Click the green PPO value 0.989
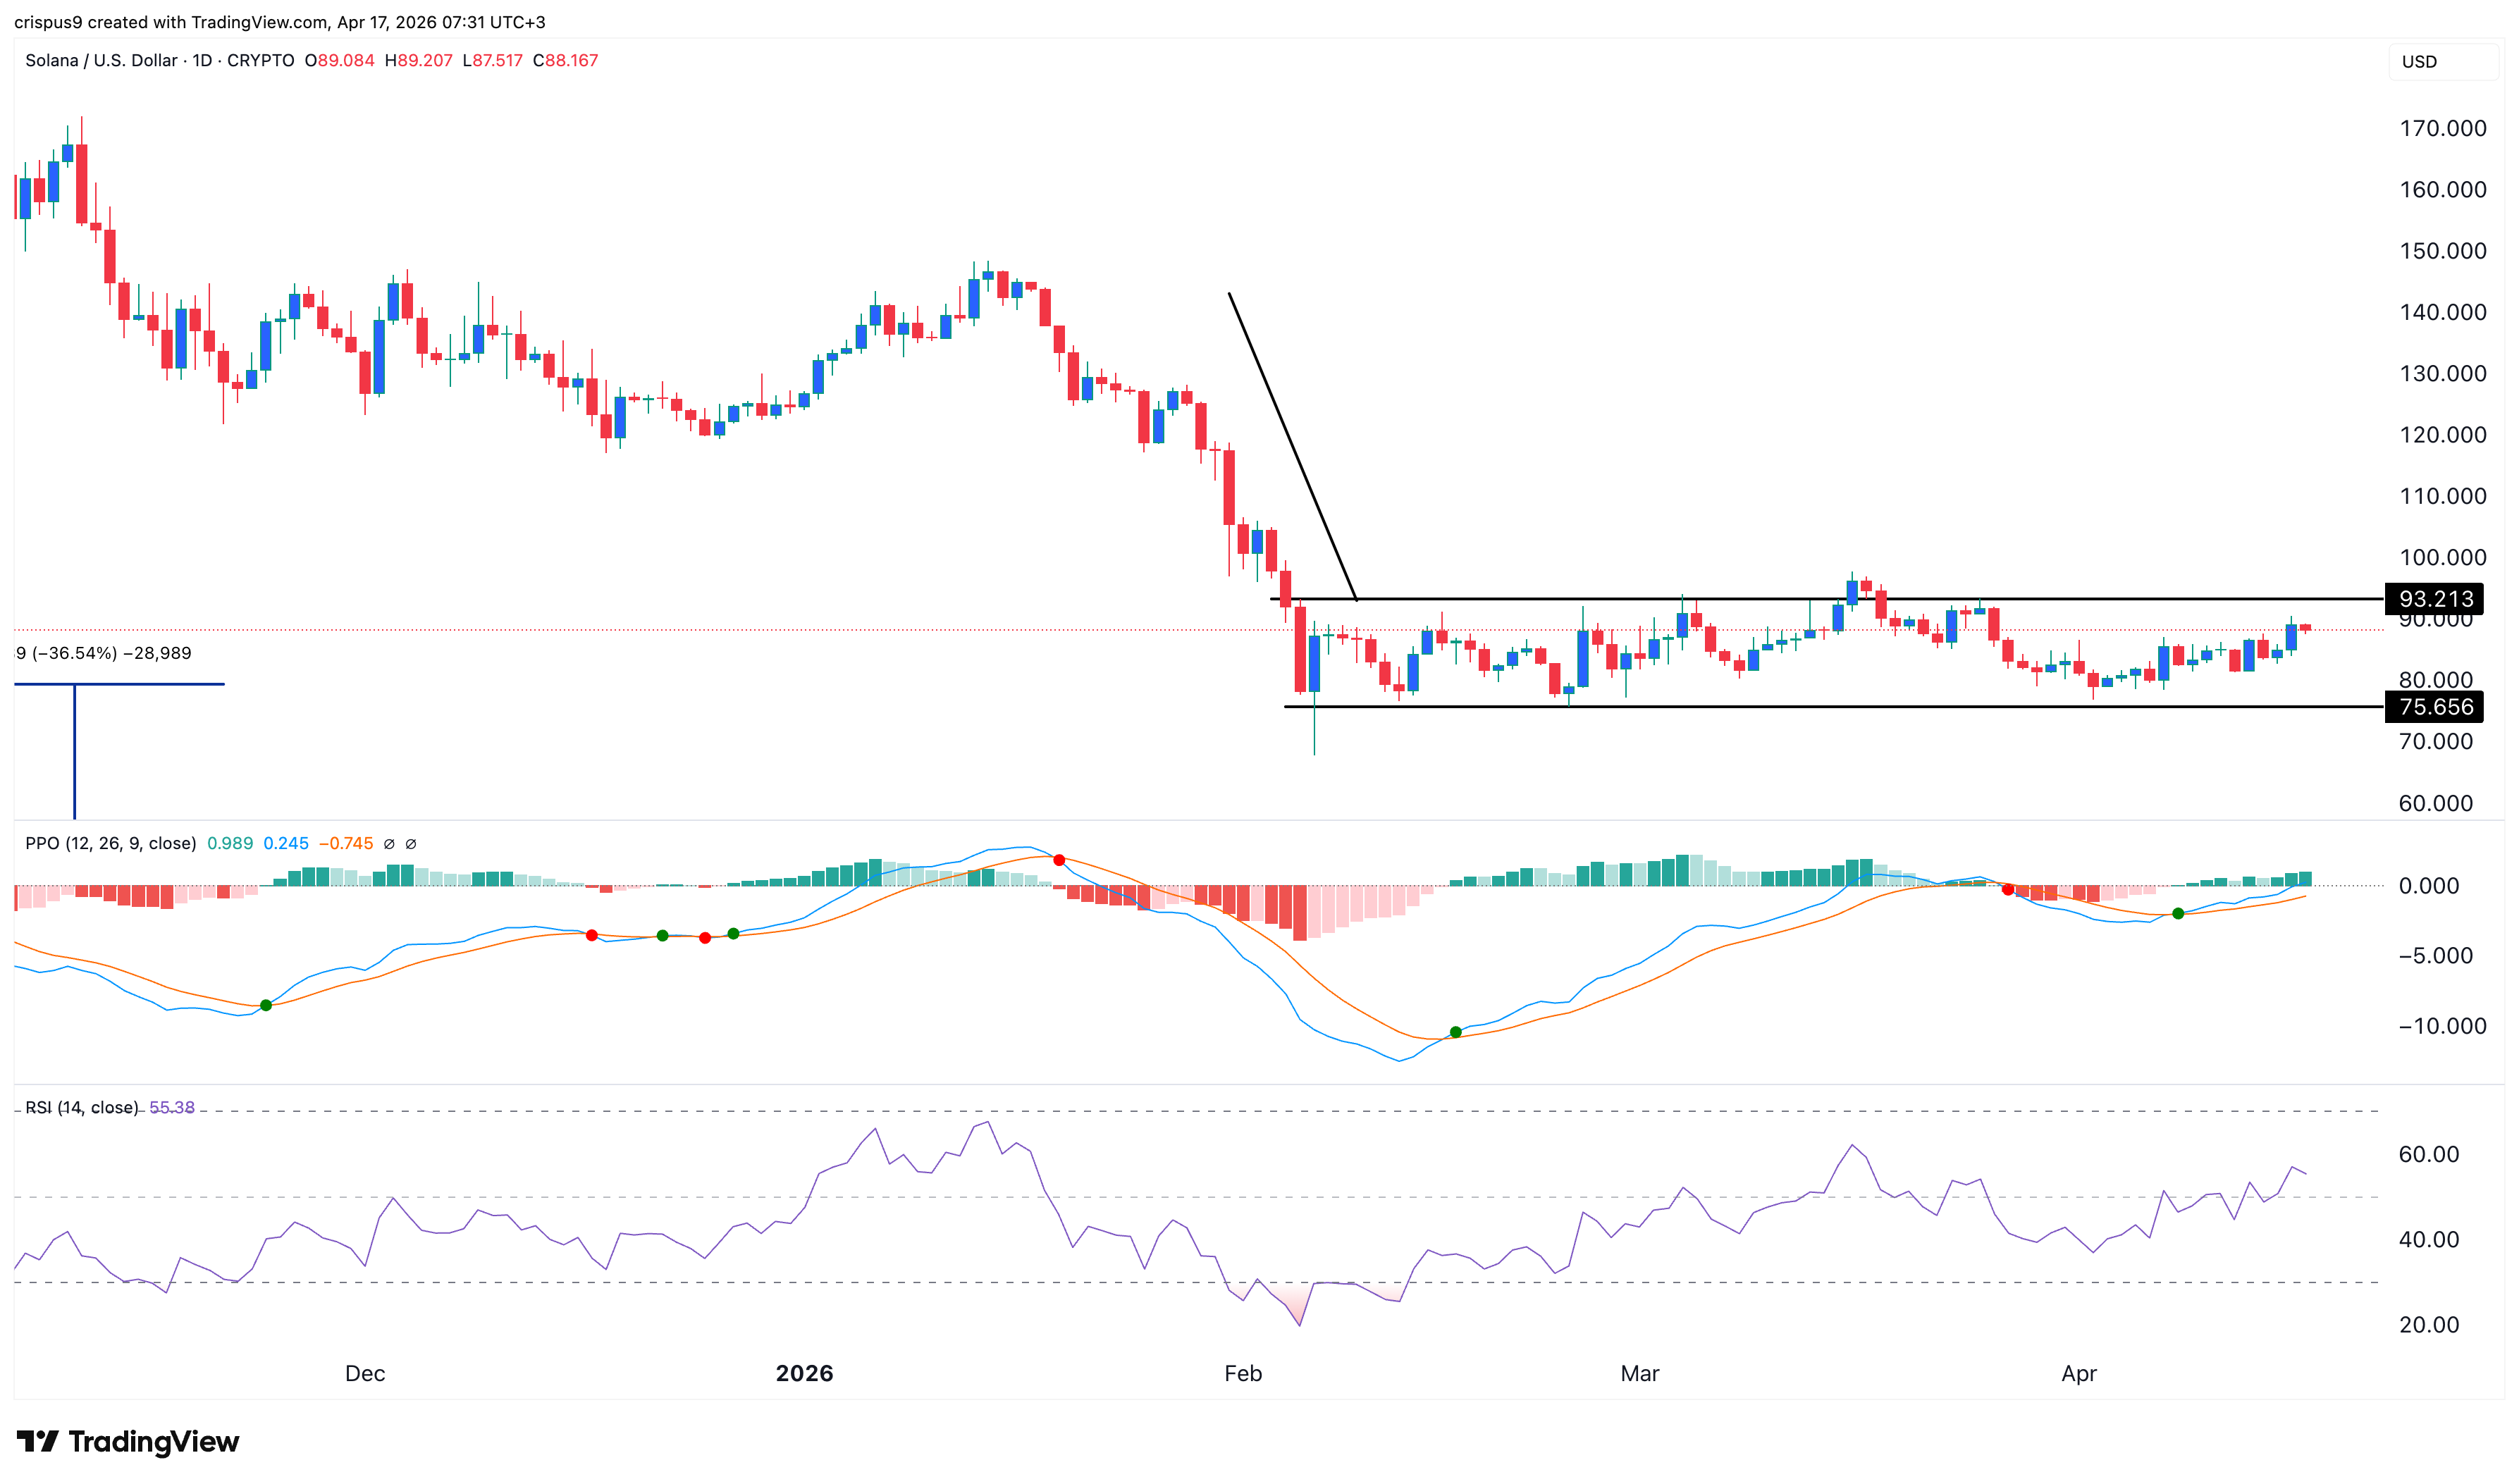This screenshot has height=1484, width=2519. click(230, 843)
